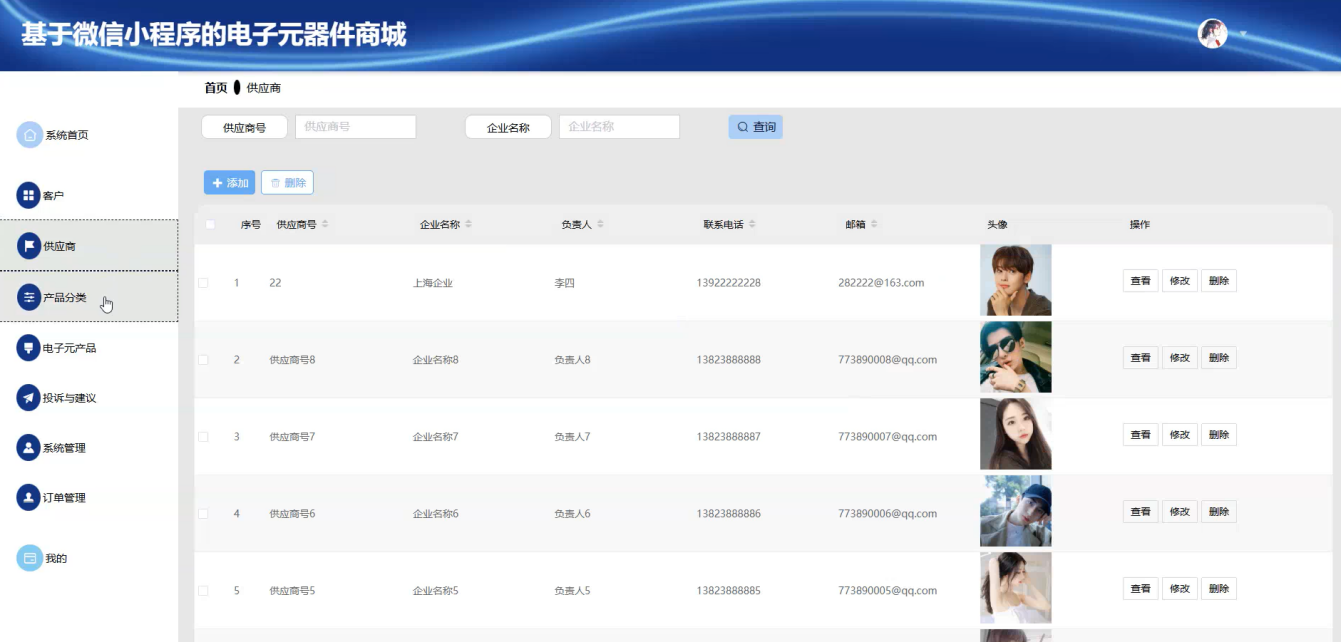The width and height of the screenshot is (1341, 642).
Task: Click 查看 for 企业名称7 row
Action: click(1140, 435)
